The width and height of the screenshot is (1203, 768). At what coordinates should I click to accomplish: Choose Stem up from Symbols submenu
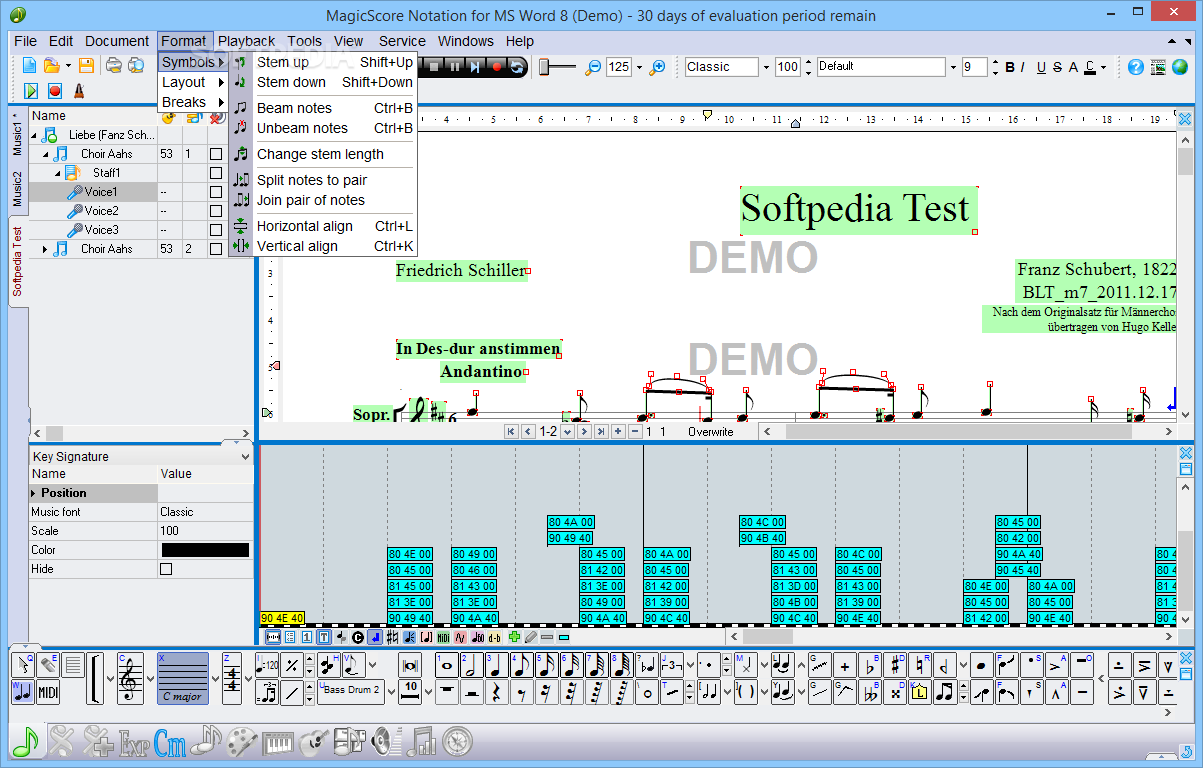[323, 62]
